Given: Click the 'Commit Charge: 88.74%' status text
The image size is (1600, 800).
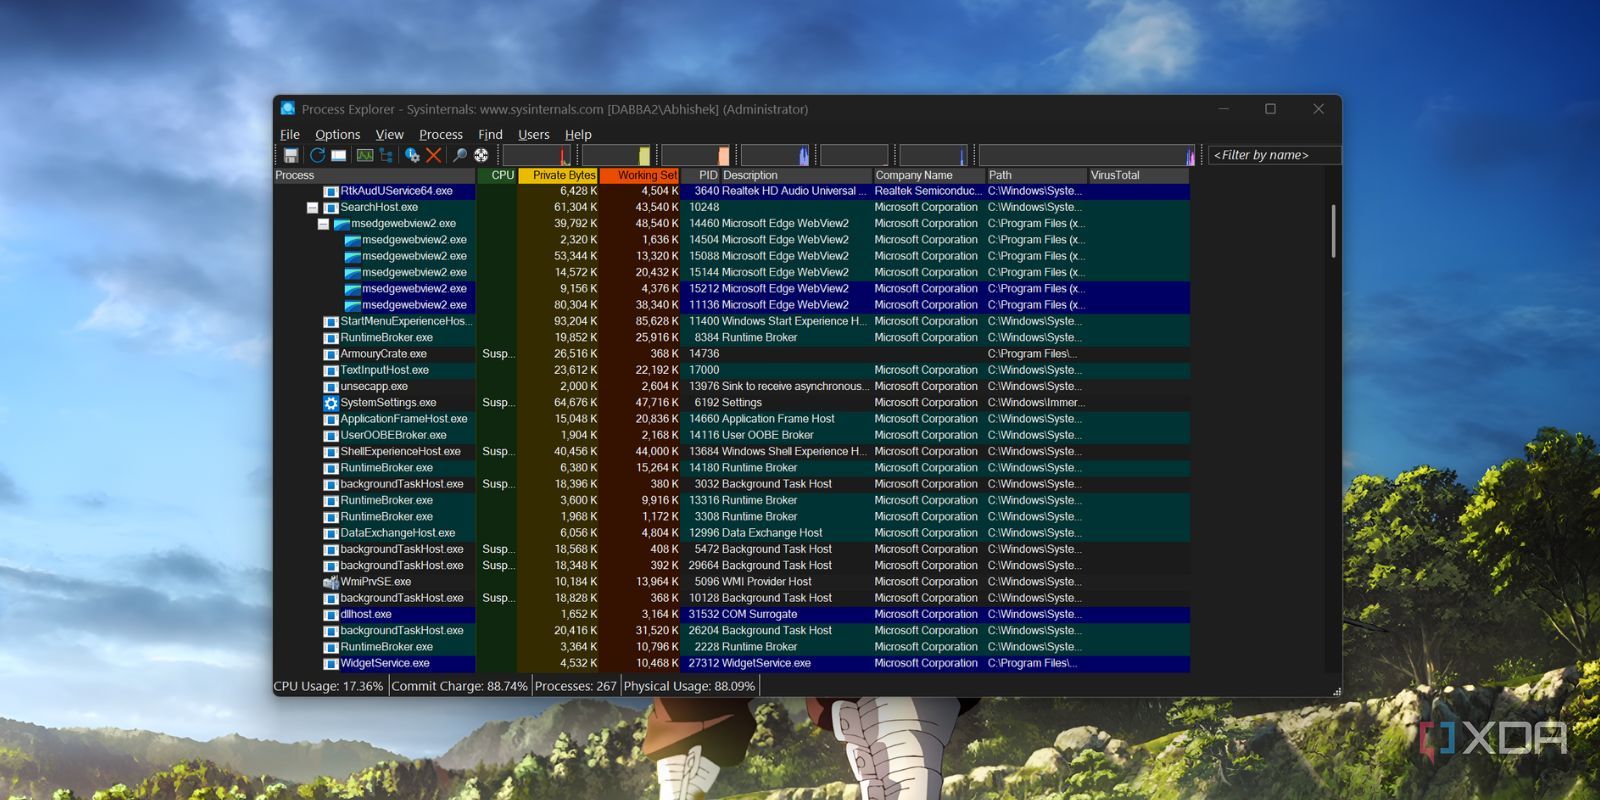Looking at the screenshot, I should click(459, 686).
